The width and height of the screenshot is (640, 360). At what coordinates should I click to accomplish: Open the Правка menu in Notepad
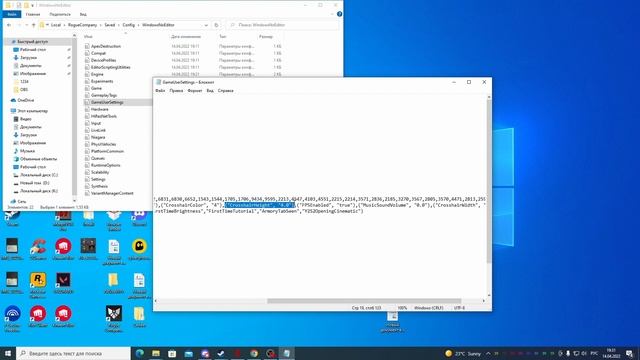pos(176,91)
